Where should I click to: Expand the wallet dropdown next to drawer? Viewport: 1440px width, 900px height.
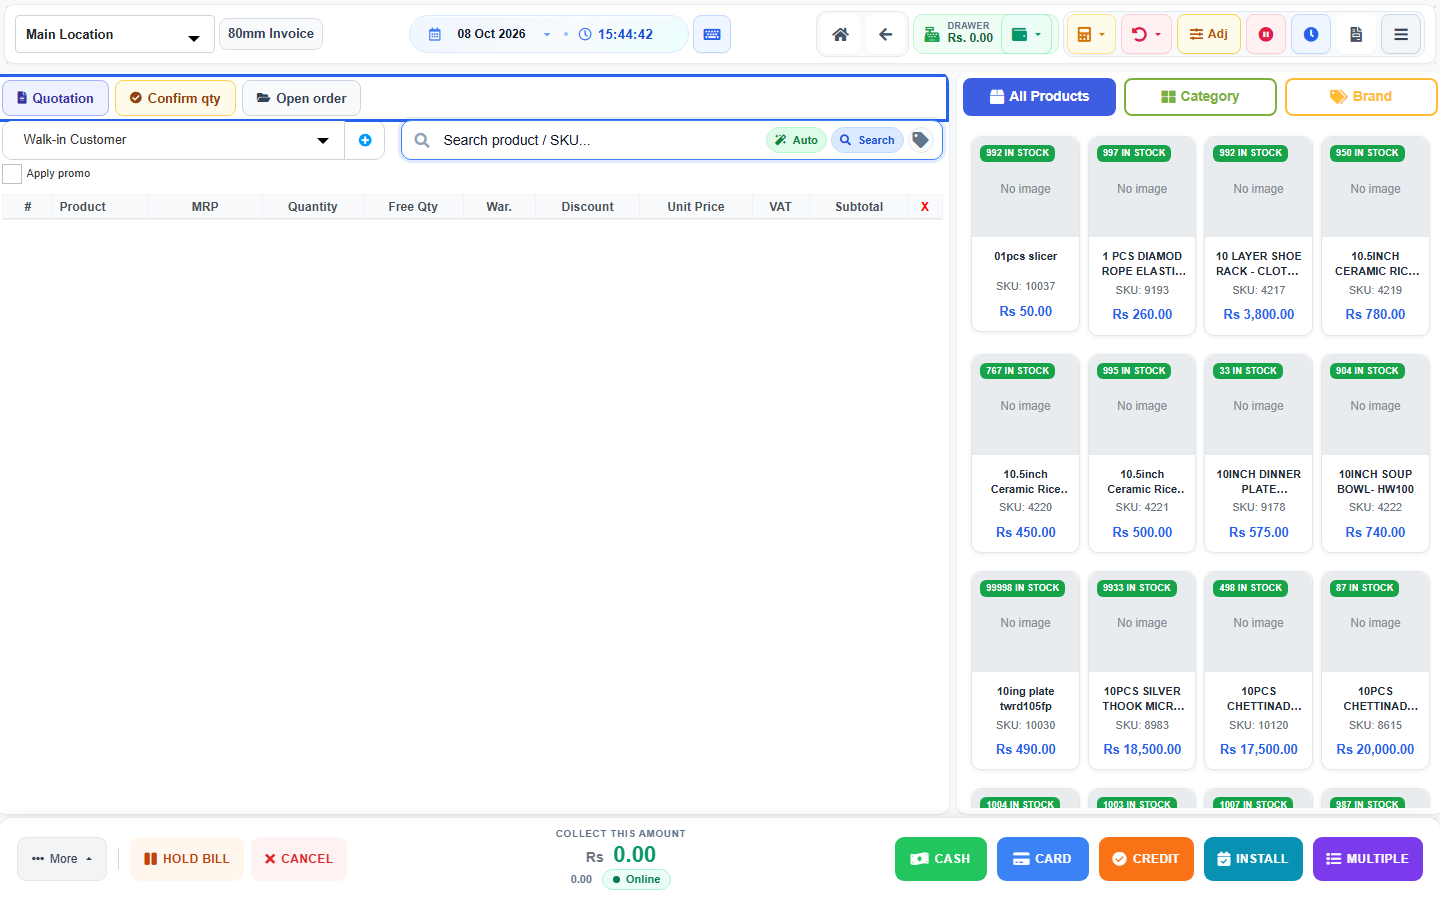point(1027,34)
